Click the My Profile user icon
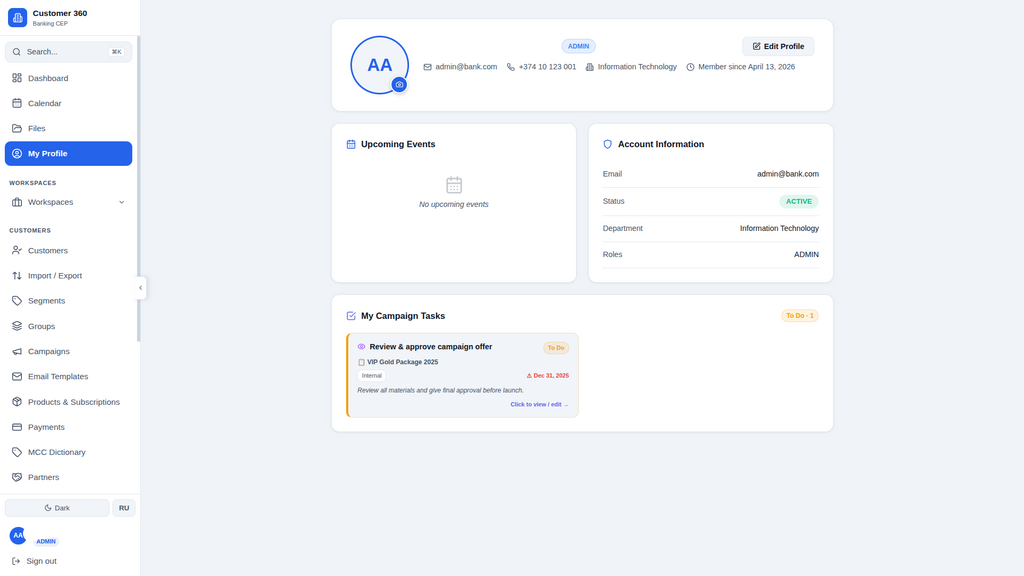The width and height of the screenshot is (1024, 576). pyautogui.click(x=17, y=153)
